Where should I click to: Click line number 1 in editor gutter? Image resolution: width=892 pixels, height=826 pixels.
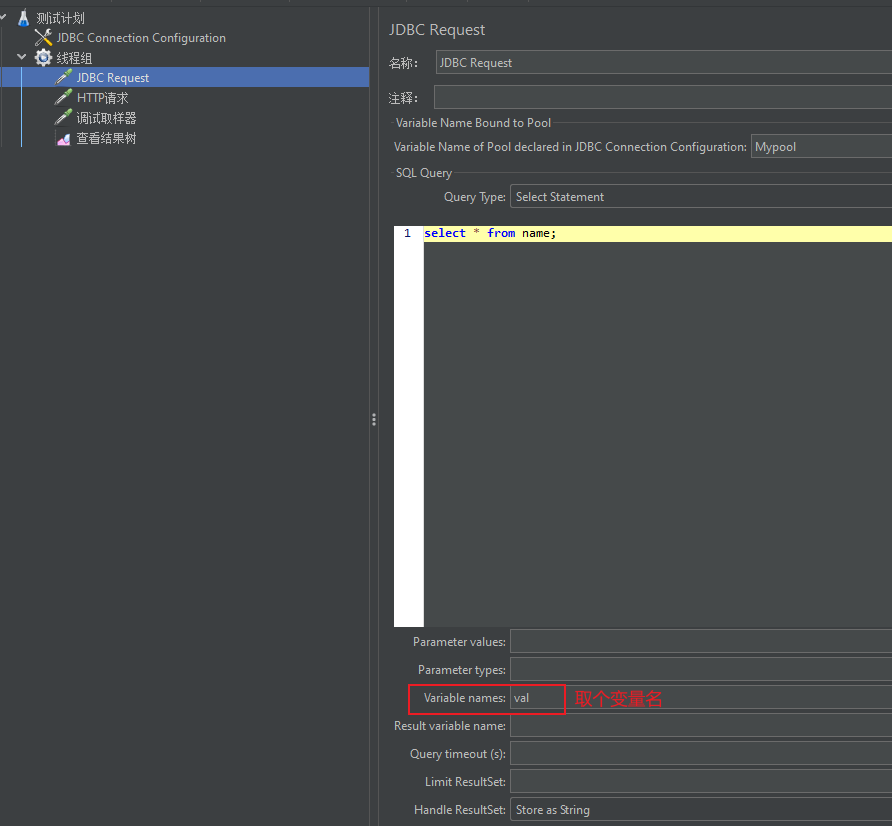click(x=407, y=233)
